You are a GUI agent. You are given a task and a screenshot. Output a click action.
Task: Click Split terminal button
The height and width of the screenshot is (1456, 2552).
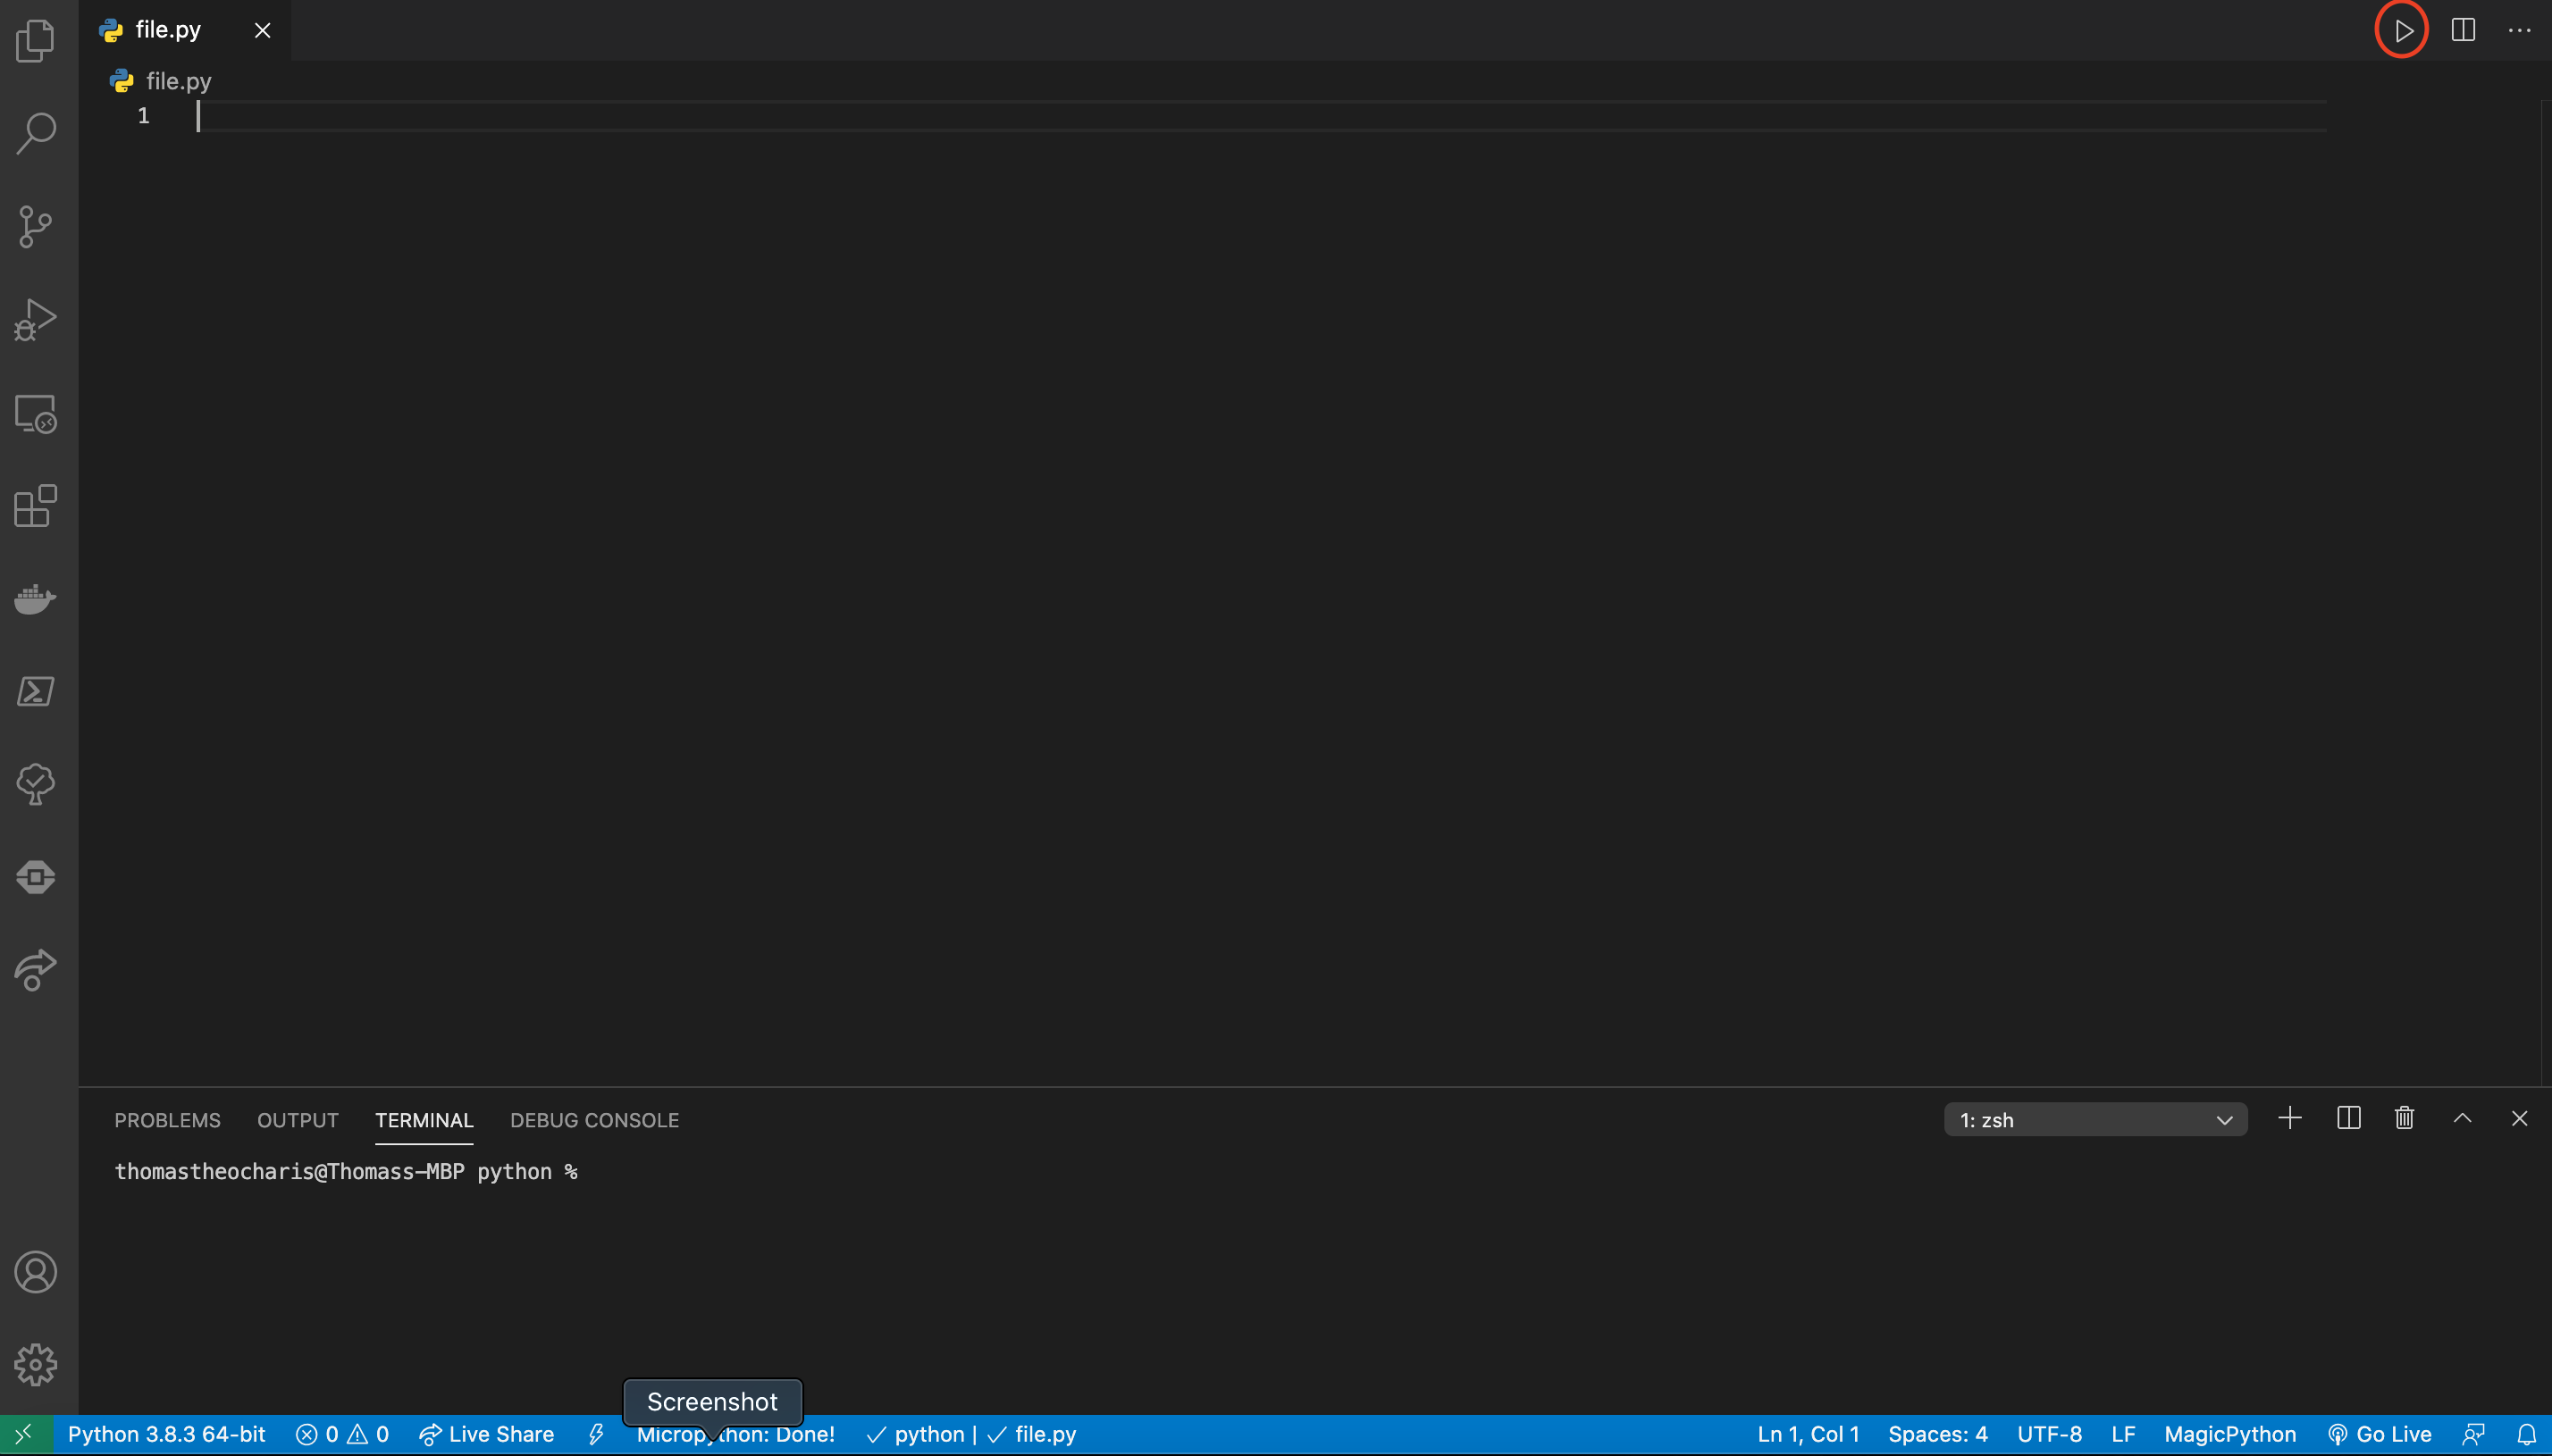[2346, 1117]
